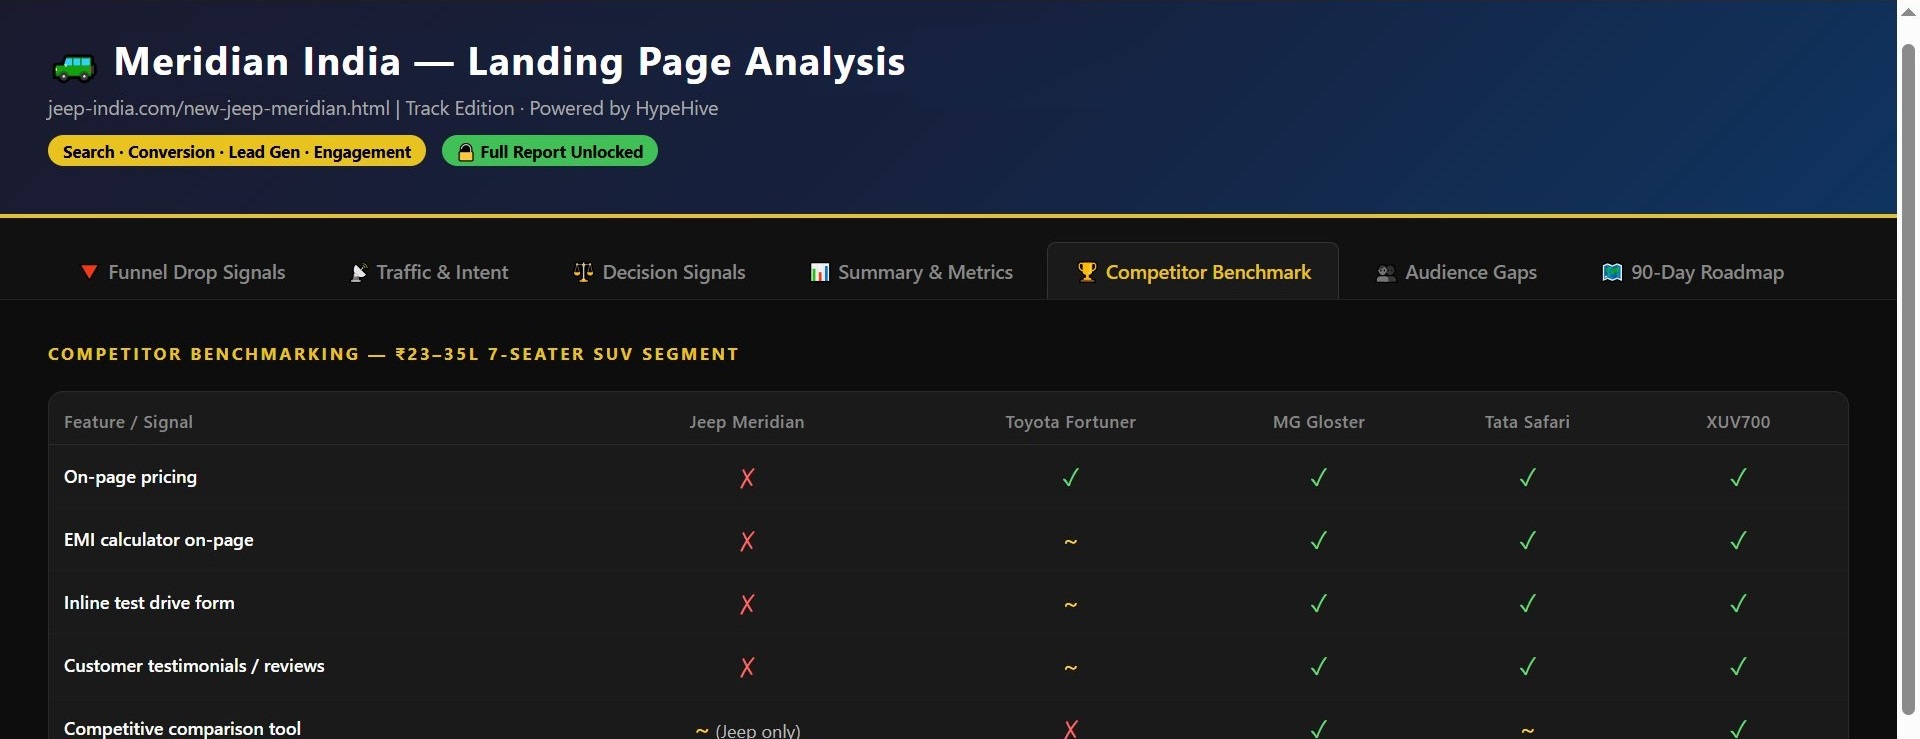Click the satellite icon beside Traffic & Intent

click(358, 272)
